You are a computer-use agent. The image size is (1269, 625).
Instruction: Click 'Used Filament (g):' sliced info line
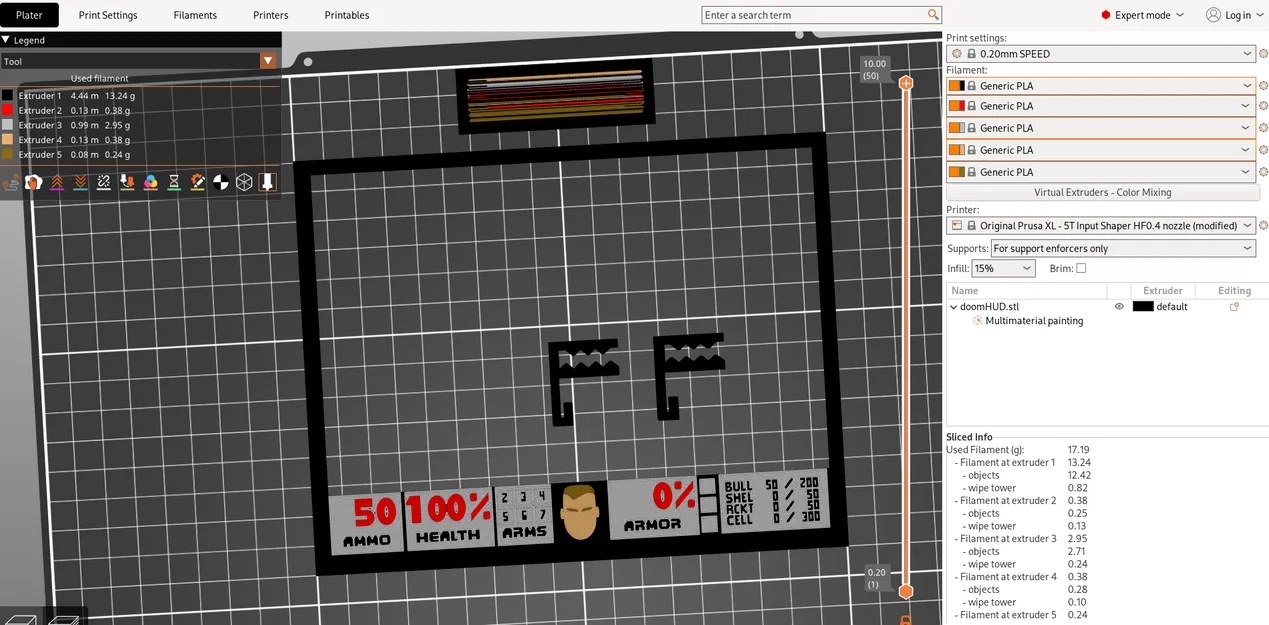(985, 450)
